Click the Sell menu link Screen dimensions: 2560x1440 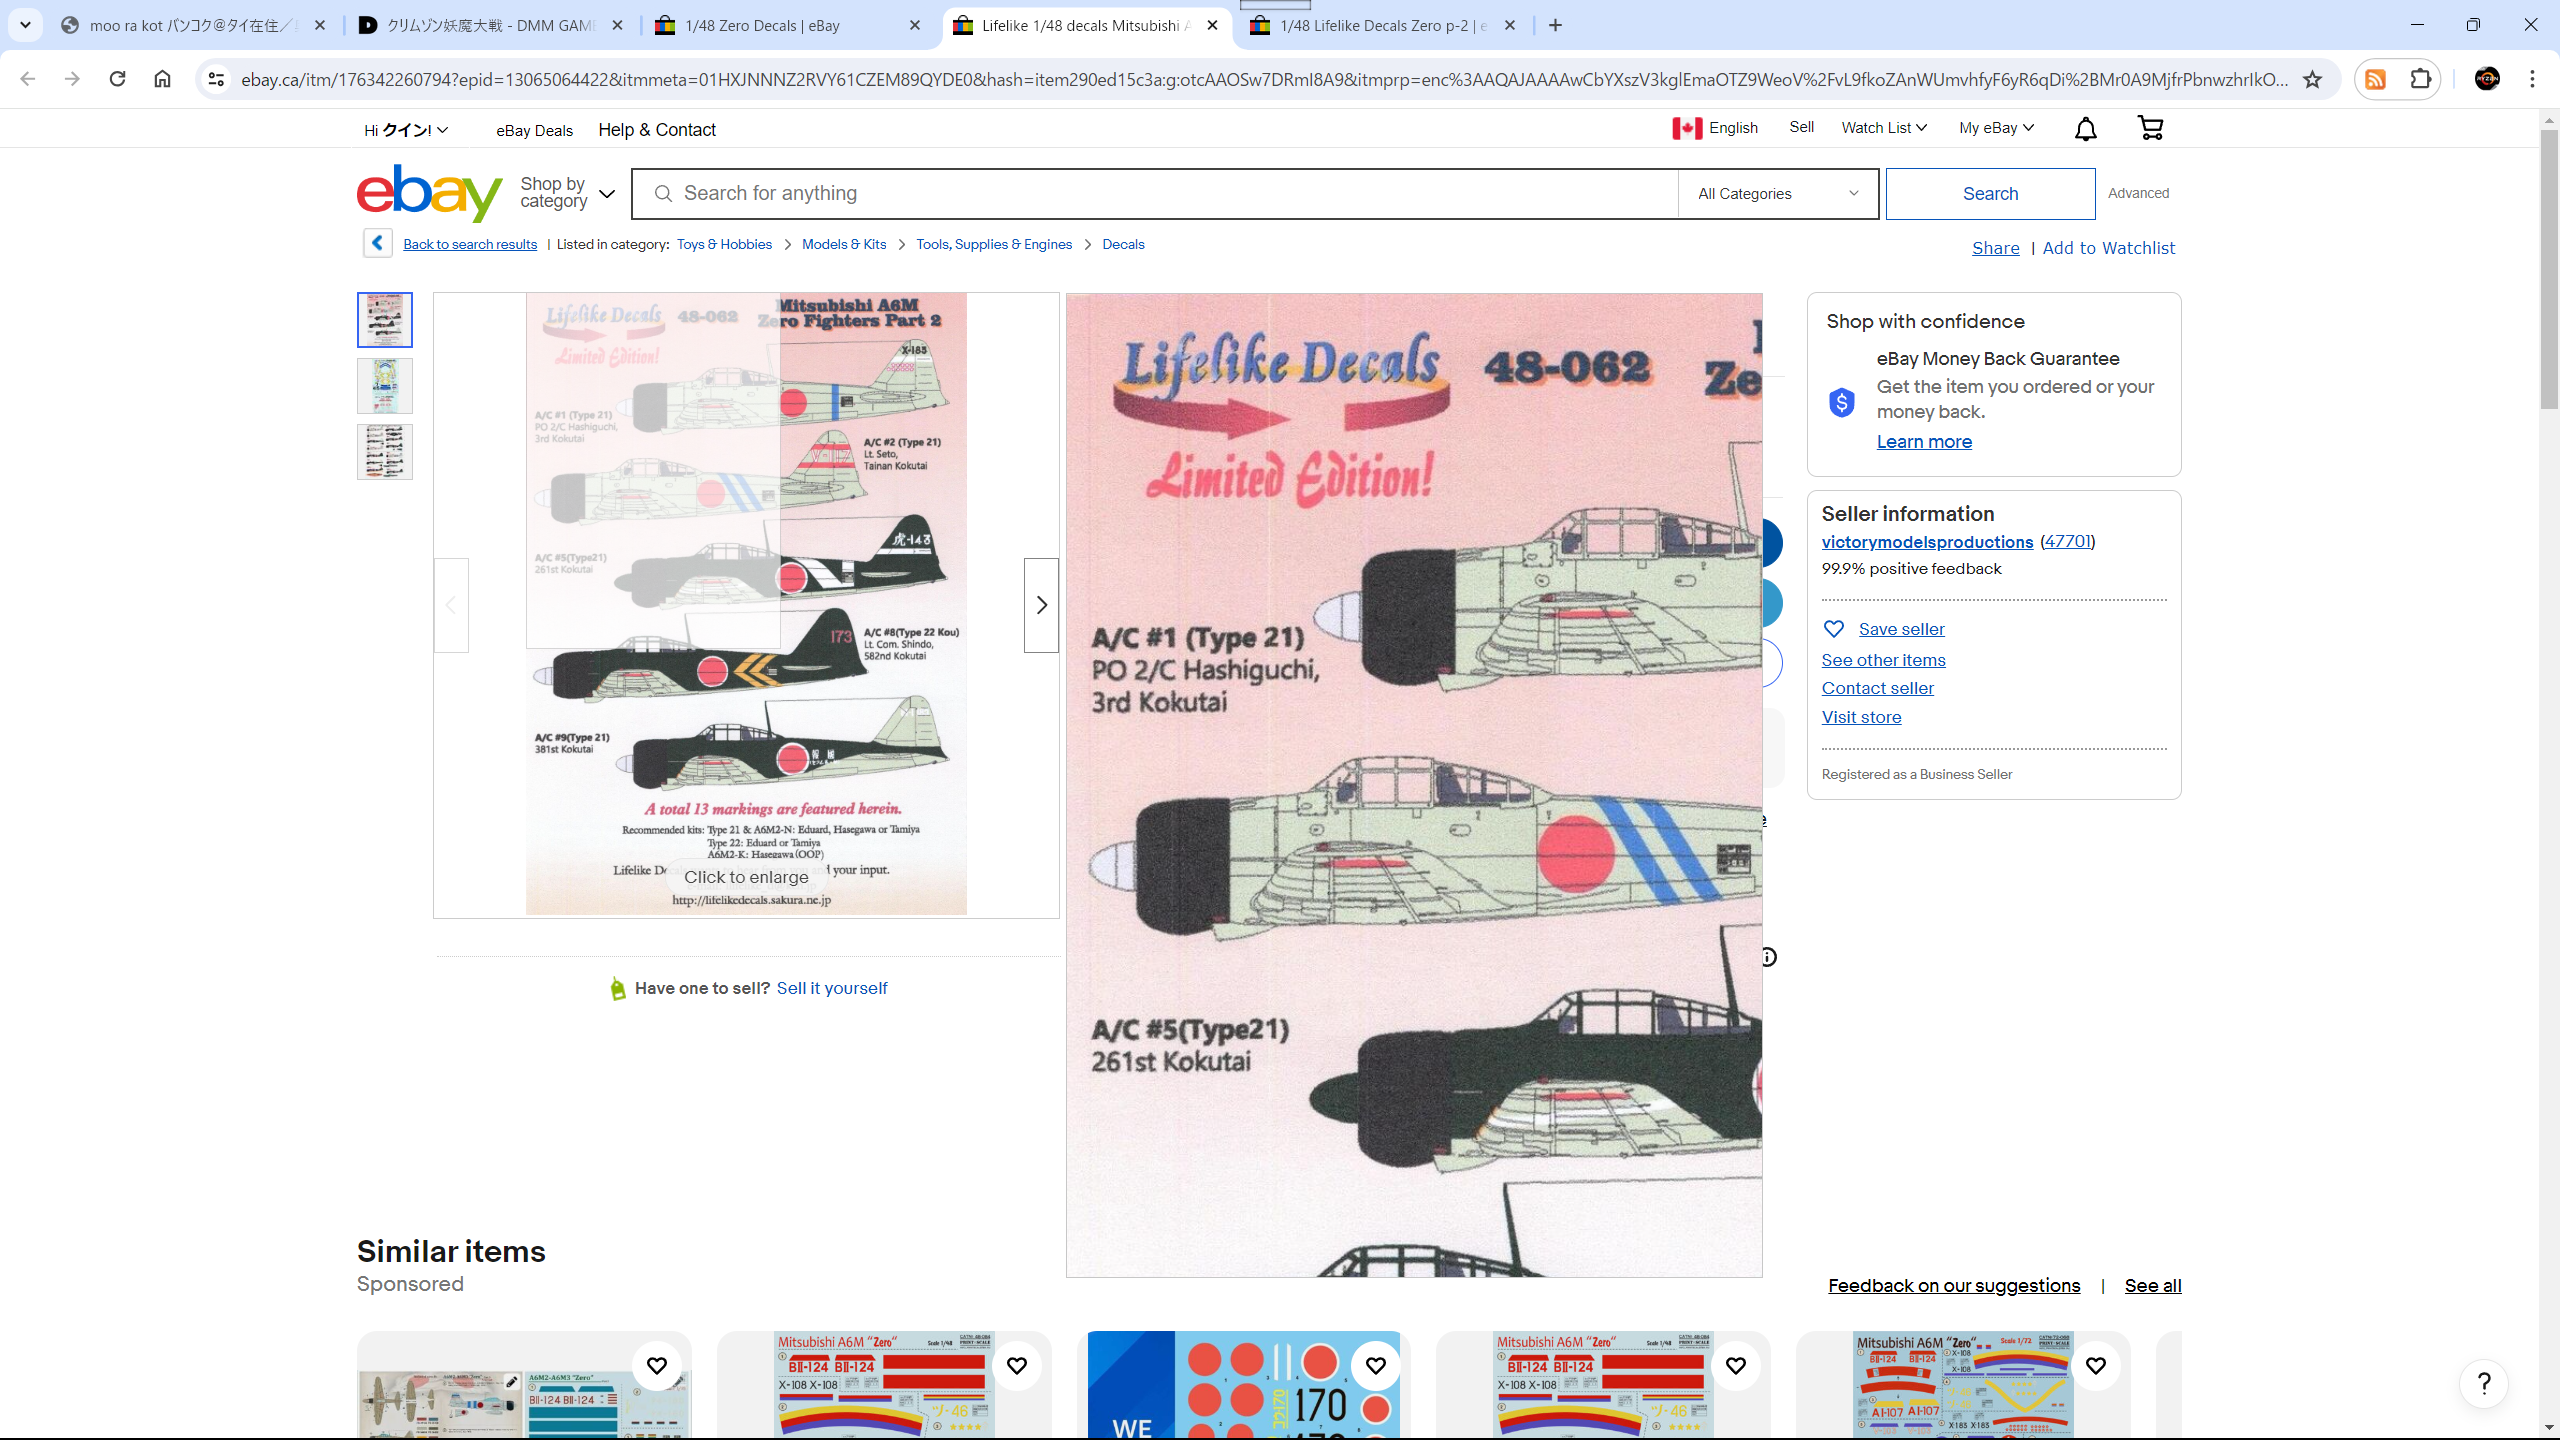click(x=1801, y=127)
